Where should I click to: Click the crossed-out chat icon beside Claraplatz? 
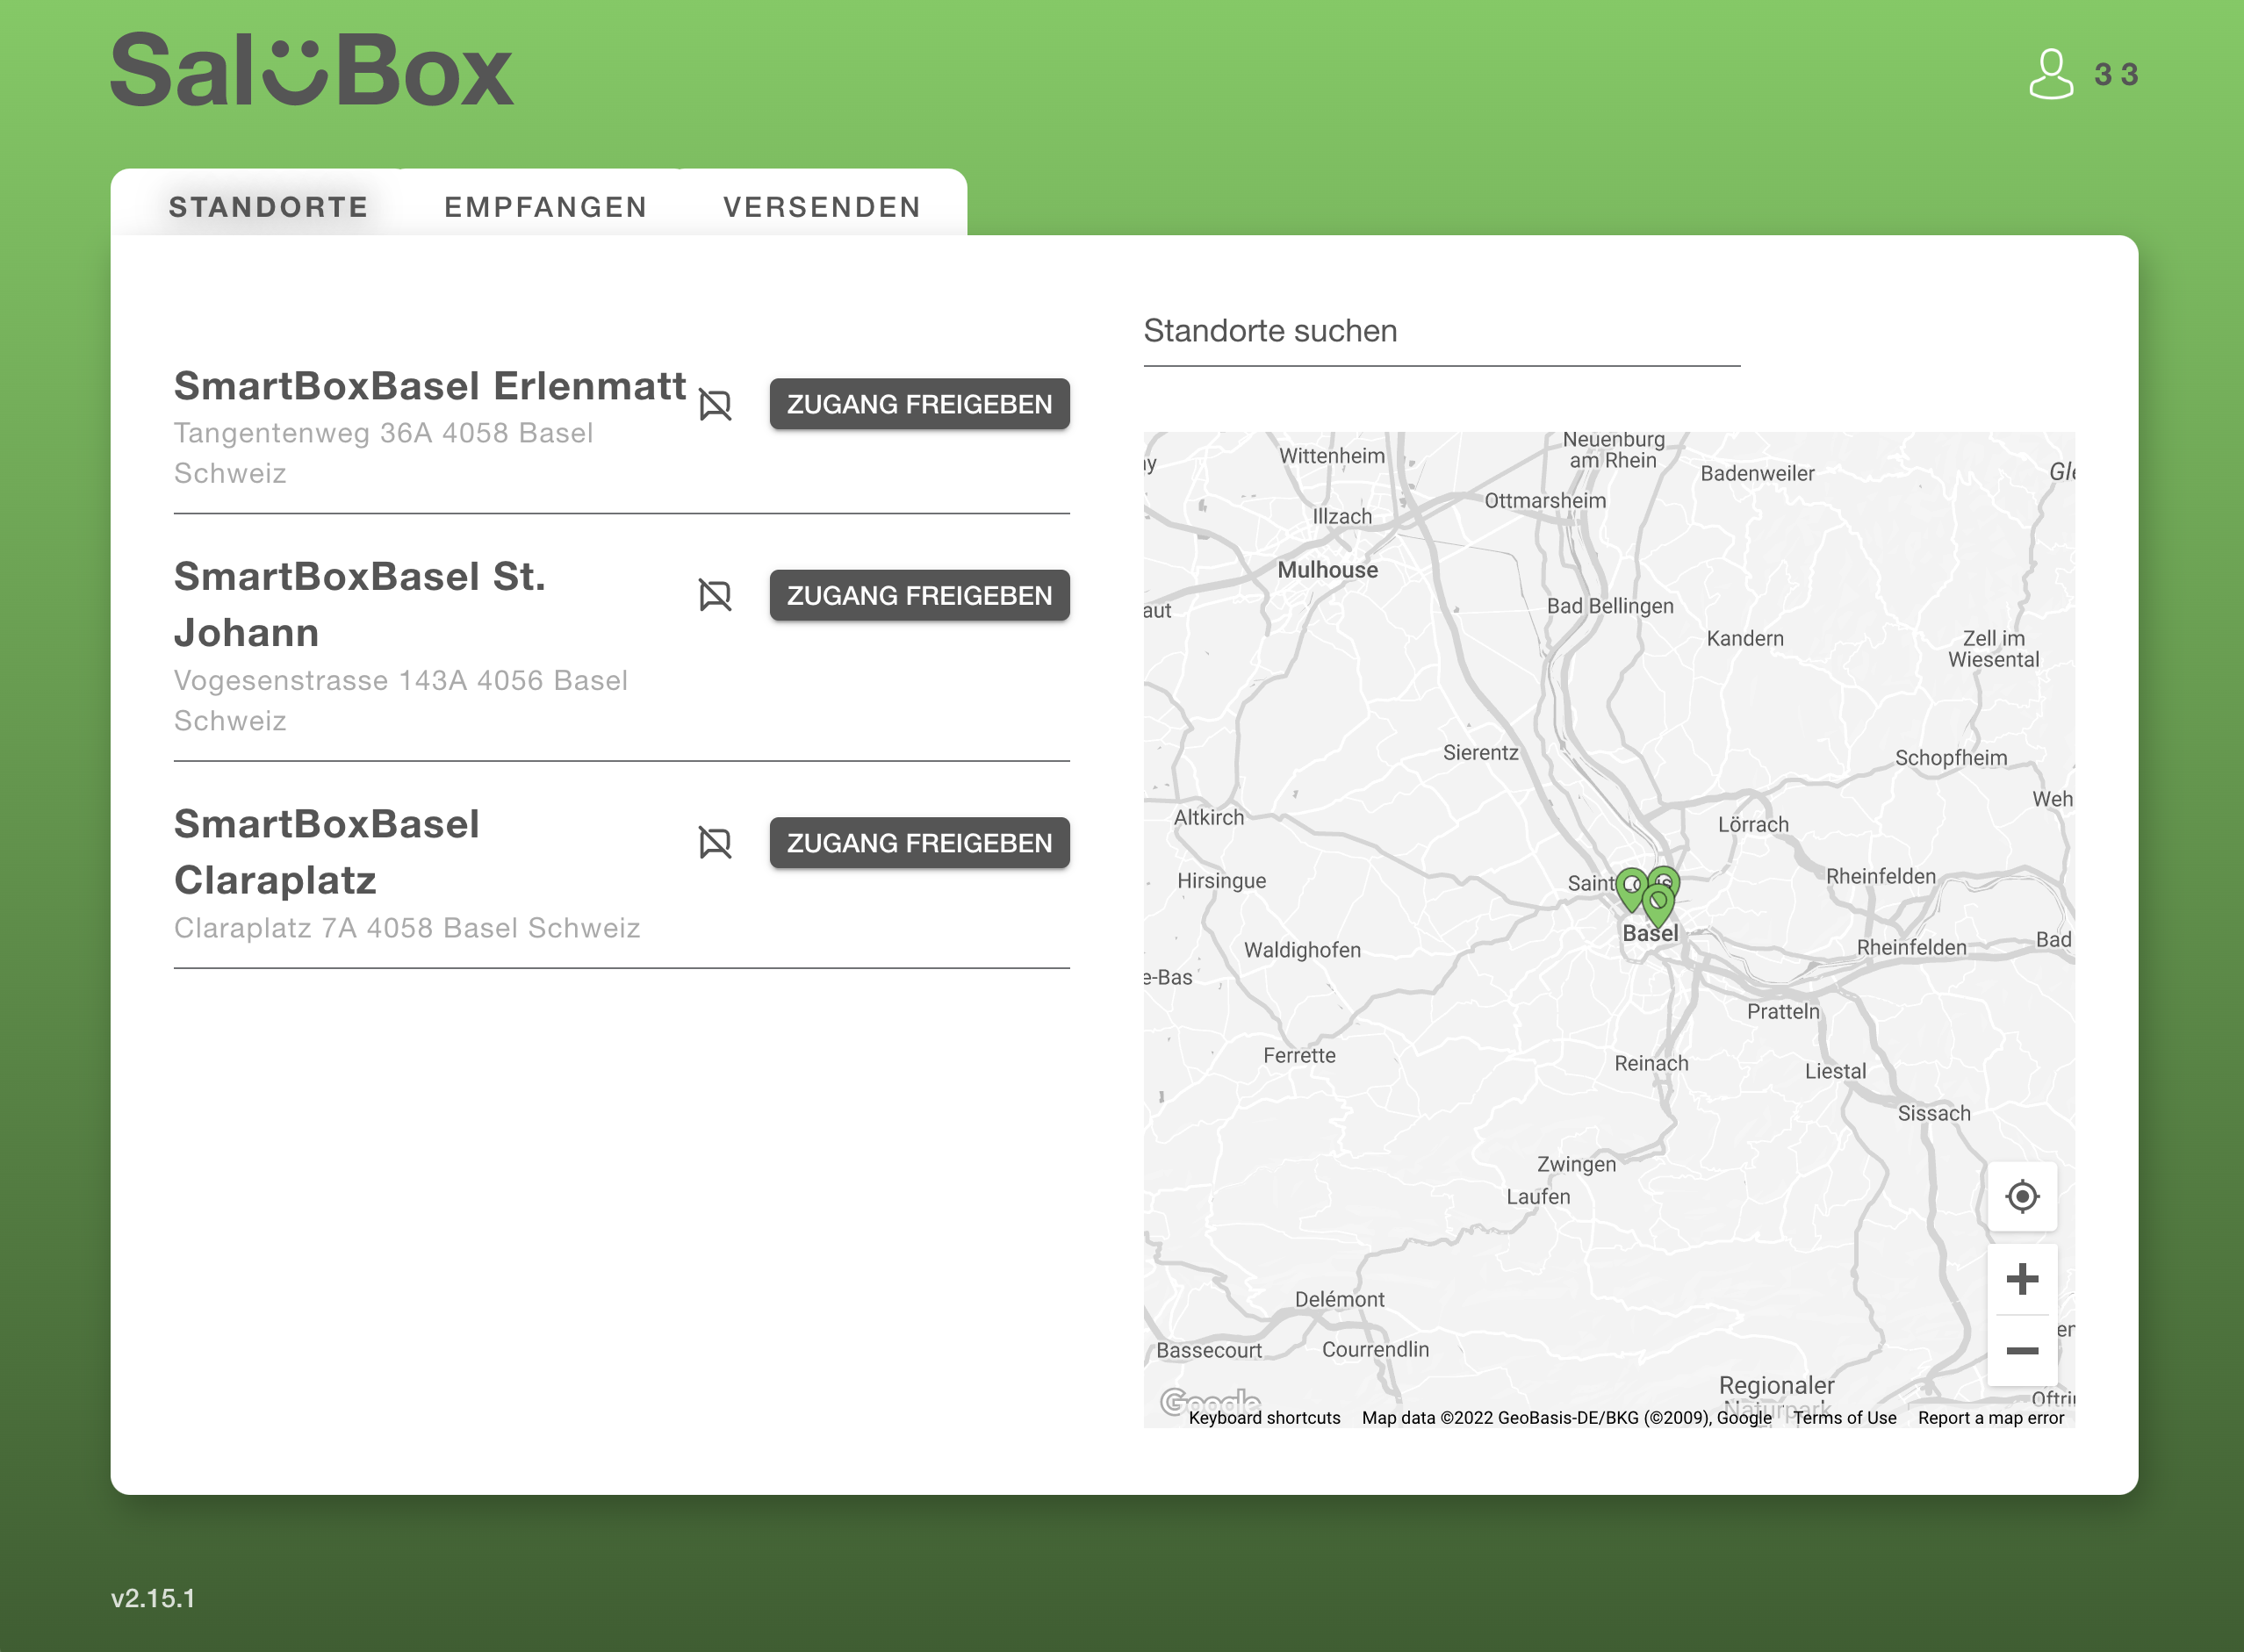(715, 843)
